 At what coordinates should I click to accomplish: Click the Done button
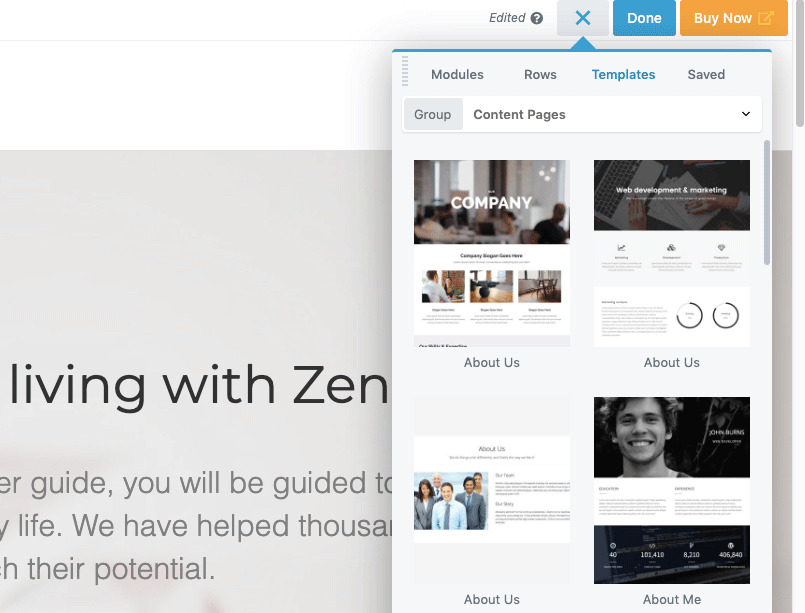[x=644, y=18]
